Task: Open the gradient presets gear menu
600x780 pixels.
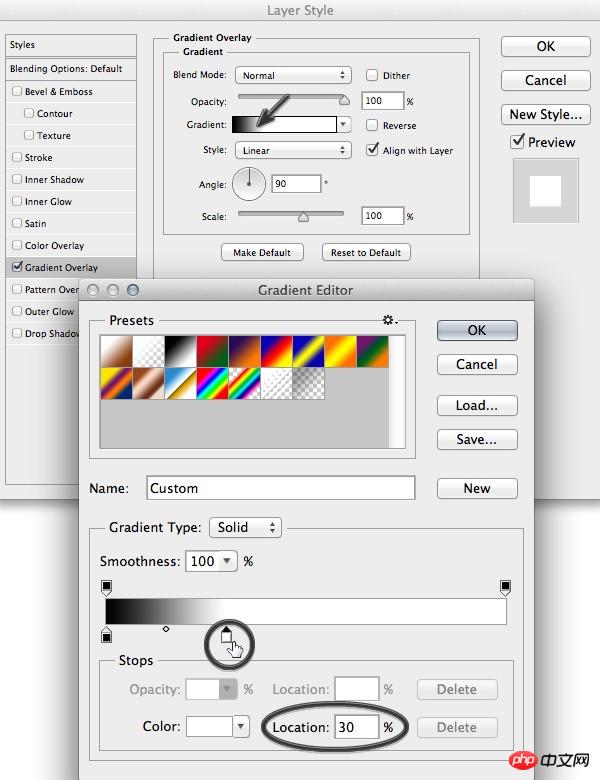Action: (x=390, y=320)
